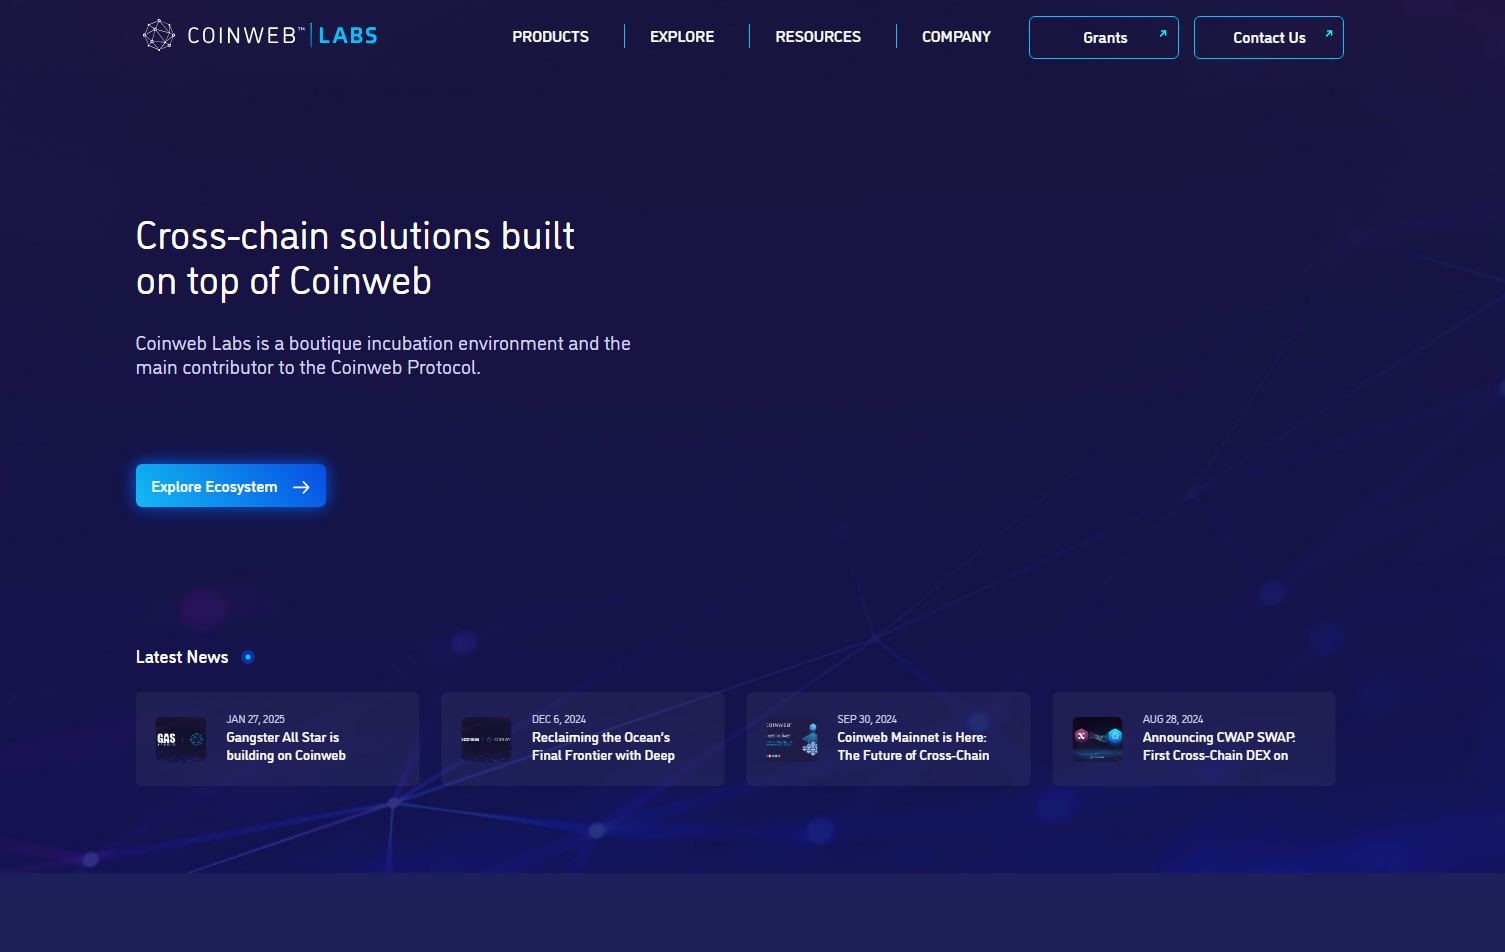Screen dimensions: 1505x952
Task: Open the RESOURCES dropdown
Action: pyautogui.click(x=818, y=37)
